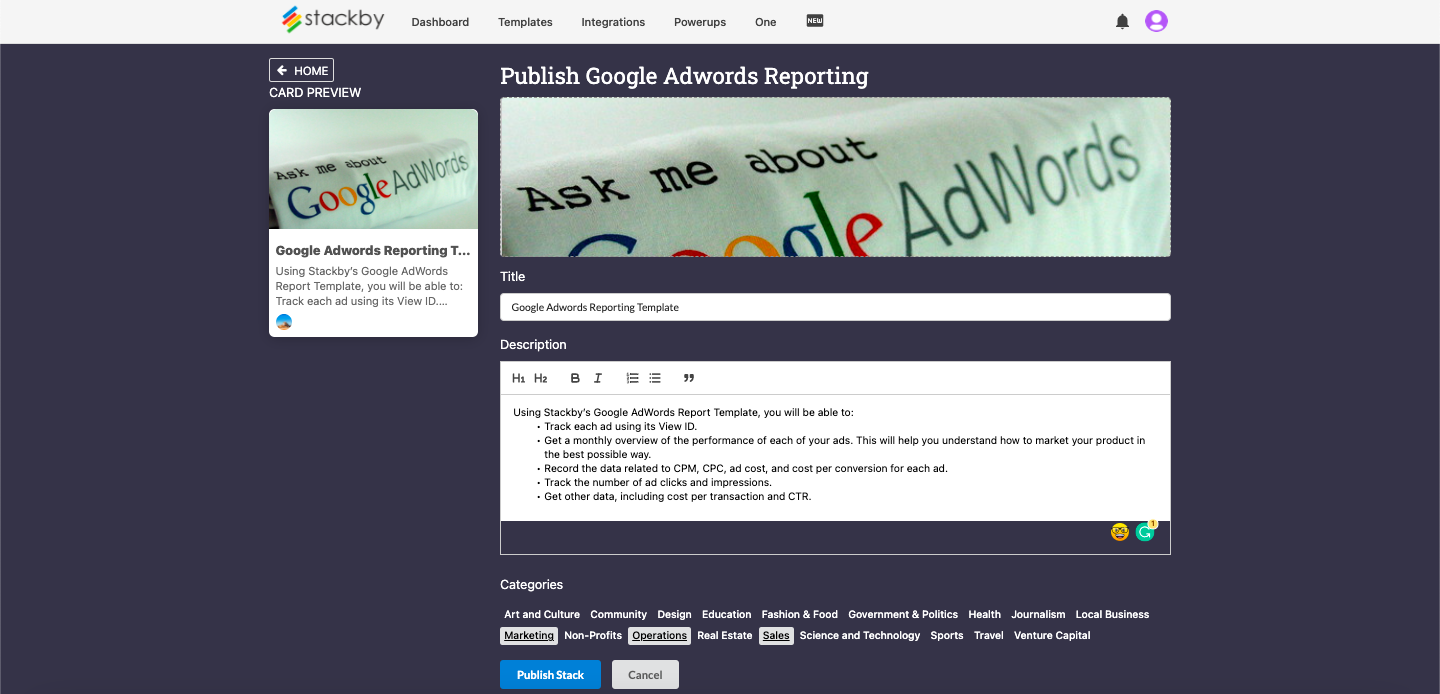The width and height of the screenshot is (1440, 694).
Task: Select the Venture Capital category
Action: coord(1052,636)
